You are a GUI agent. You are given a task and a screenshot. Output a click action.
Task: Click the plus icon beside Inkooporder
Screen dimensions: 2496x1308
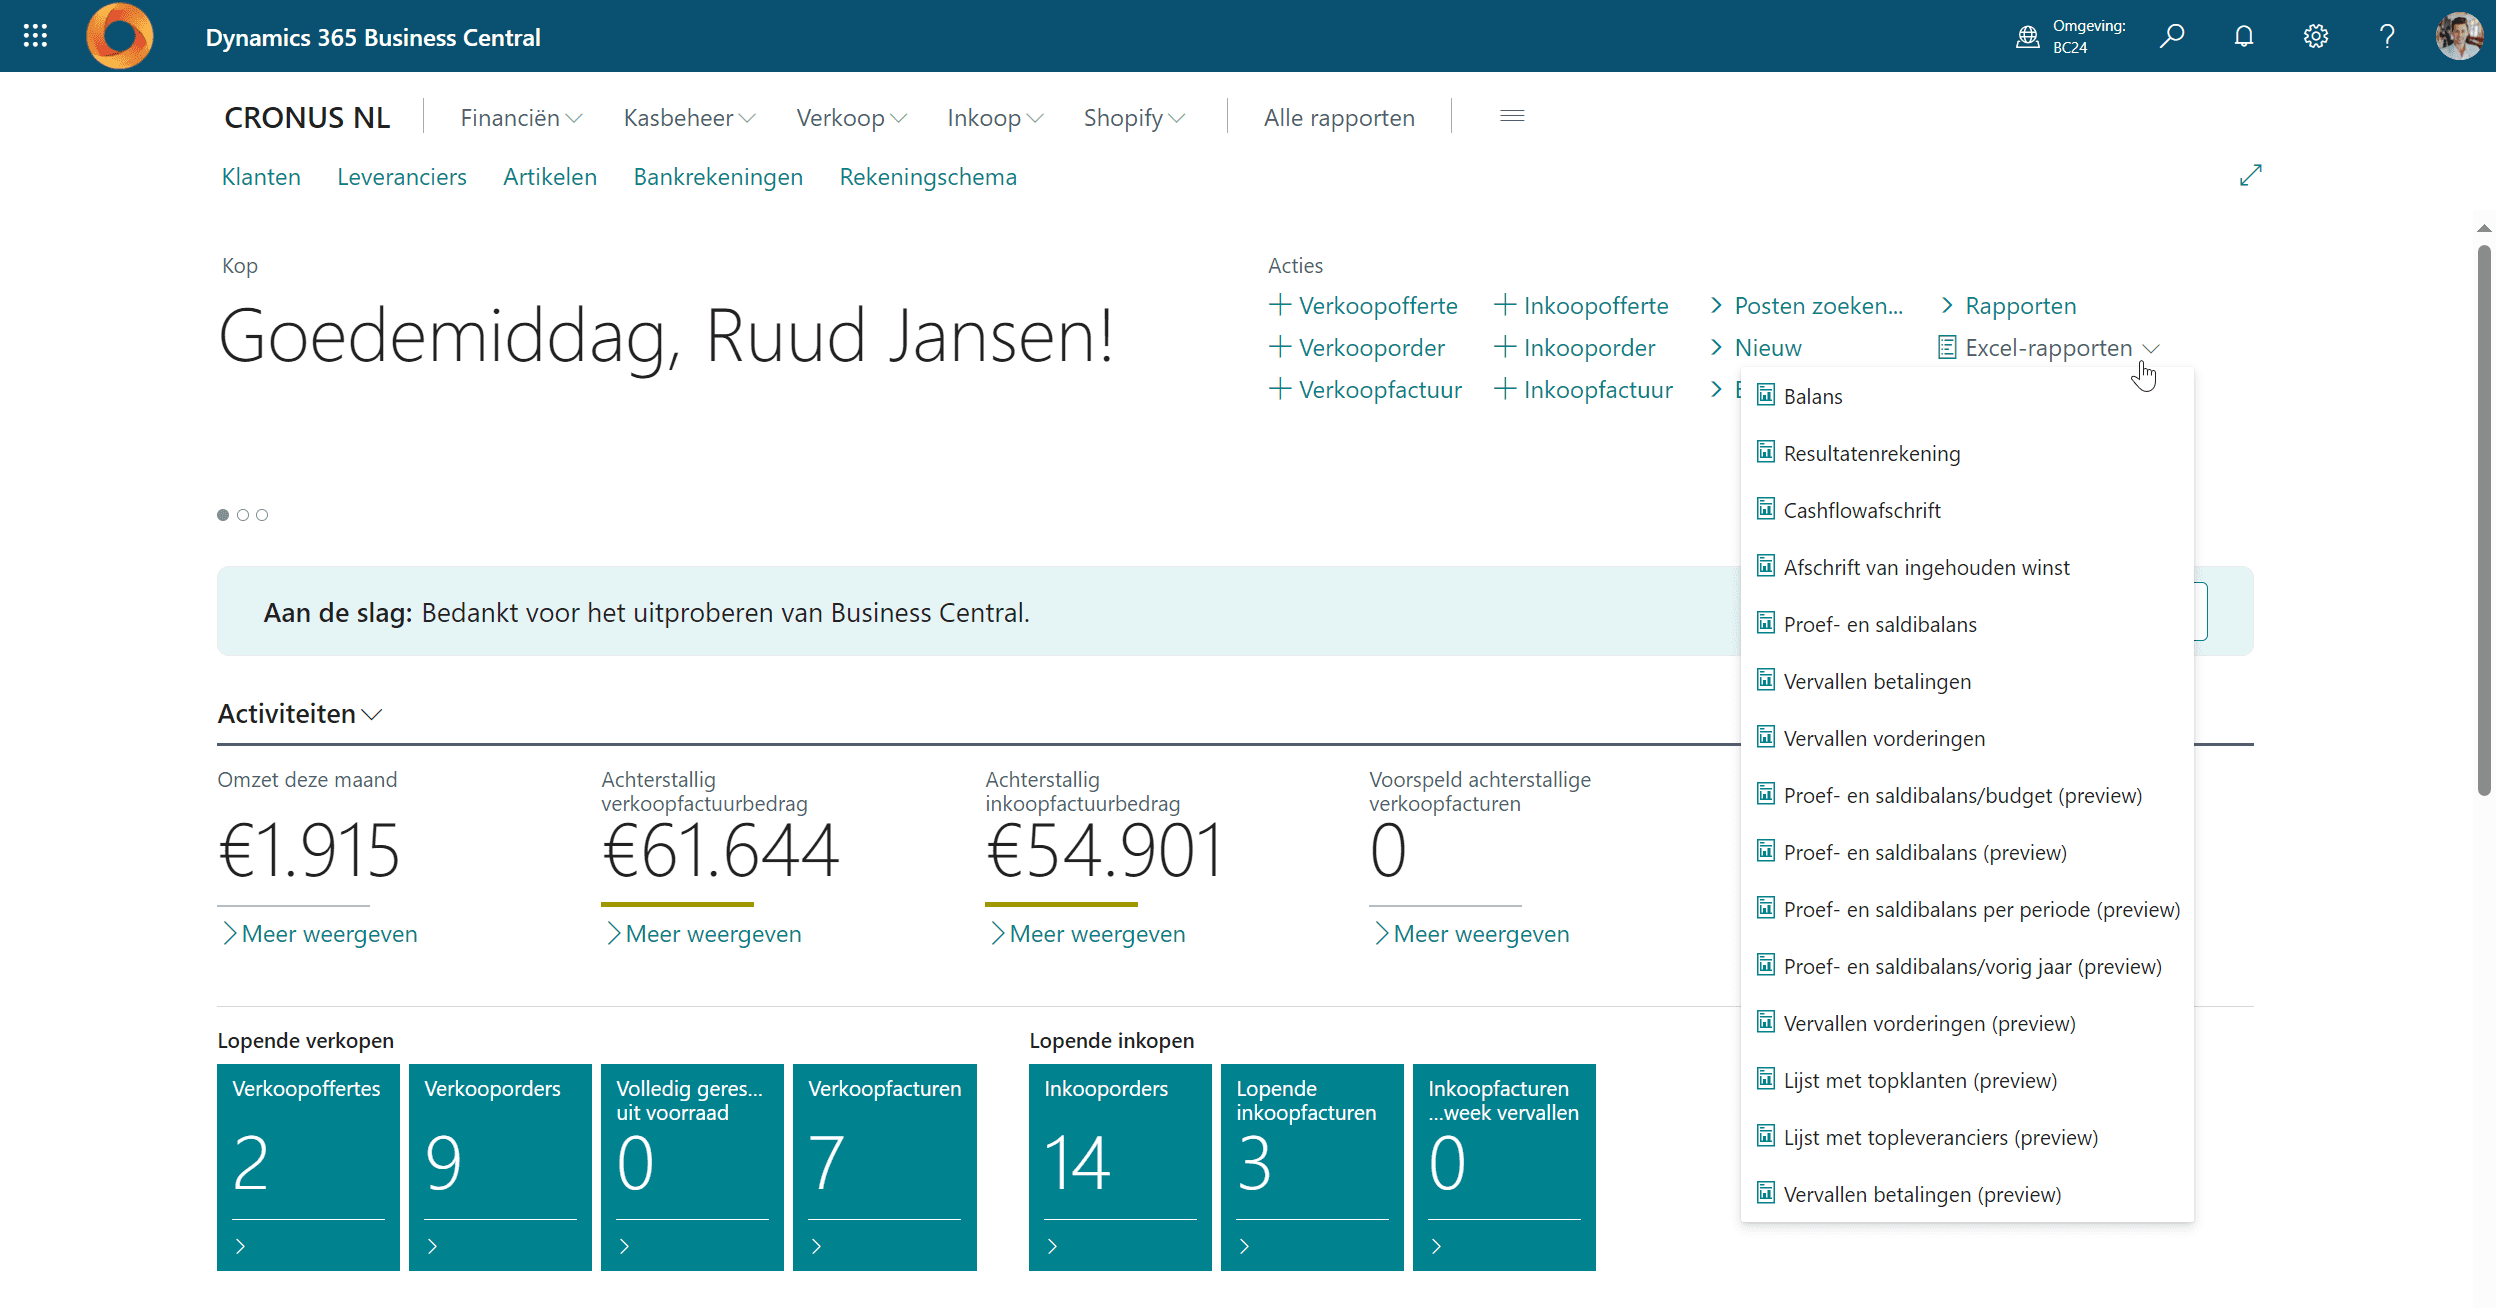coord(1505,346)
